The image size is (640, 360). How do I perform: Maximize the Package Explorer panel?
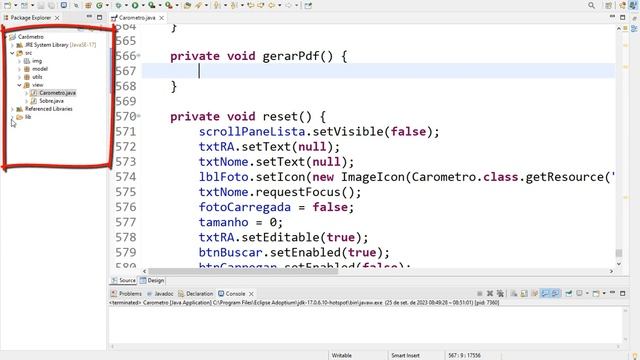coord(99,17)
